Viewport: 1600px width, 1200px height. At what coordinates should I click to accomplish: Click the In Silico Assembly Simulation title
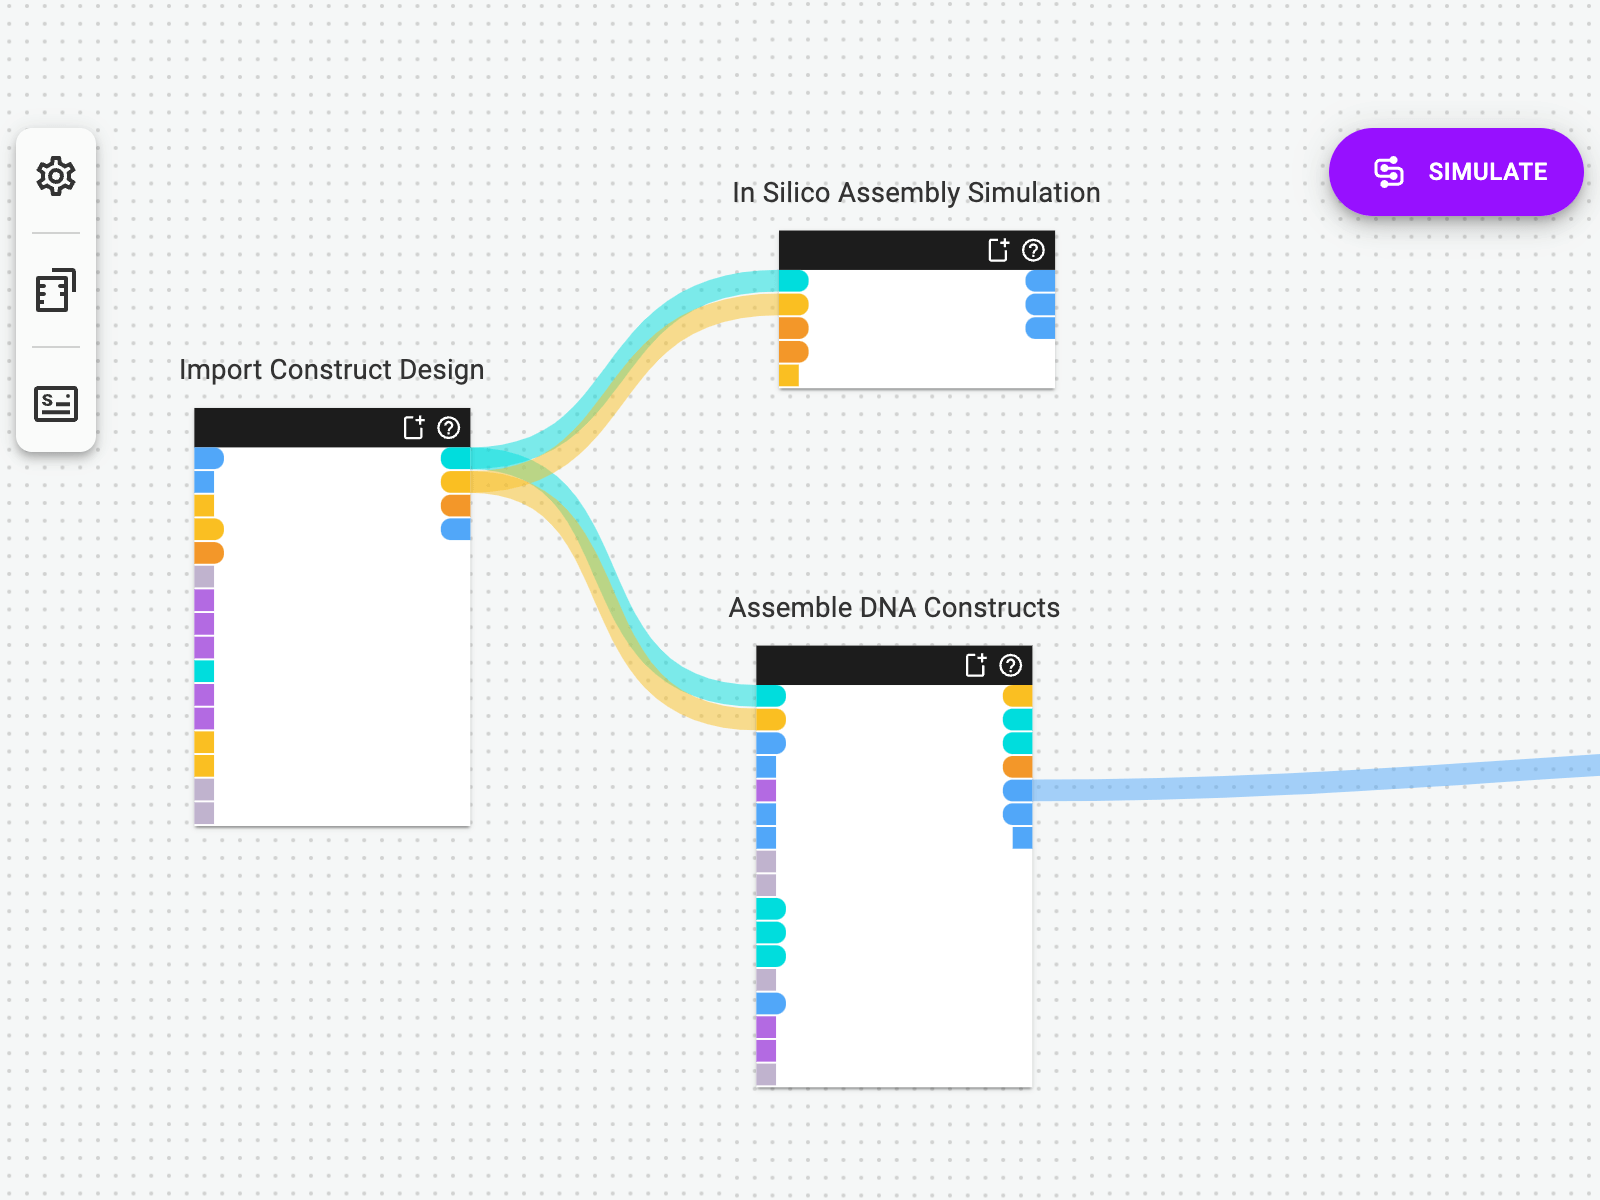(x=916, y=193)
